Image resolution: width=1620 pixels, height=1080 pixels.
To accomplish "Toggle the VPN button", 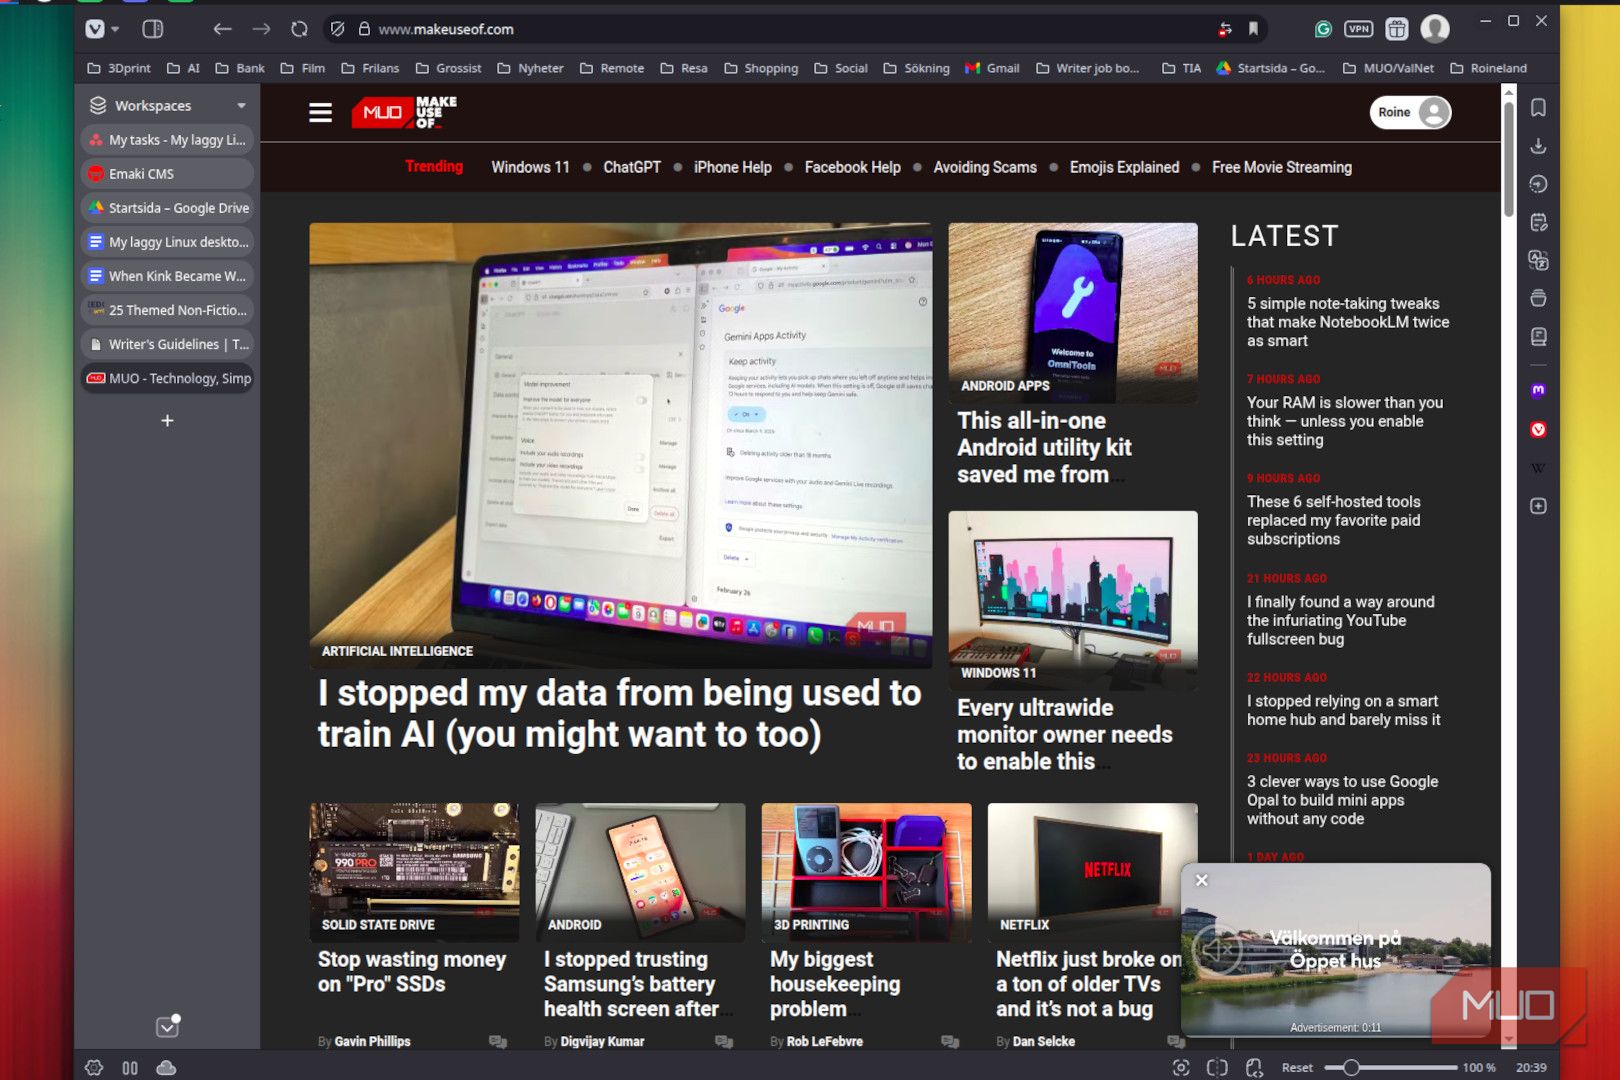I will (1358, 29).
